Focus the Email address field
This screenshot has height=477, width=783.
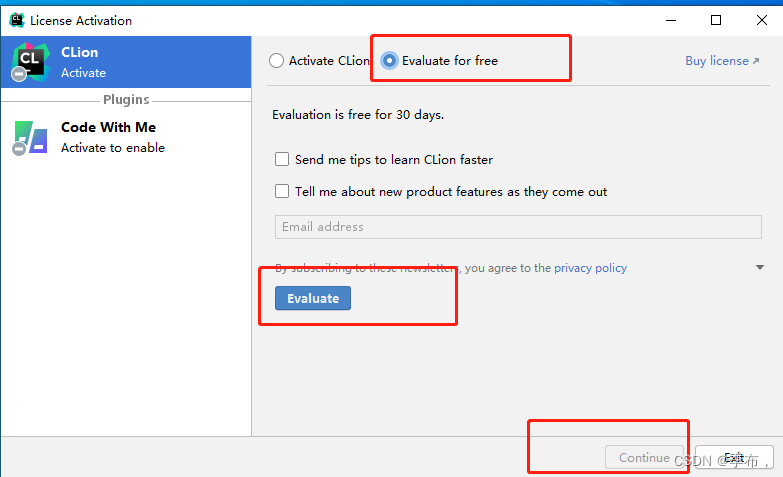pos(518,227)
